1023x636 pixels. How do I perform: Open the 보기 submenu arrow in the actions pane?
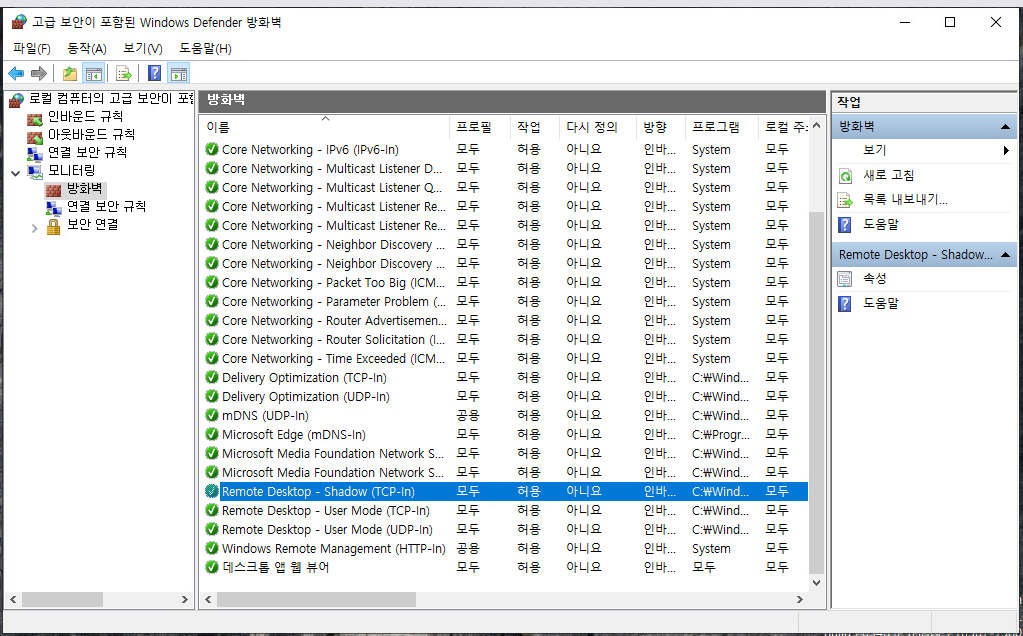pyautogui.click(x=1007, y=151)
